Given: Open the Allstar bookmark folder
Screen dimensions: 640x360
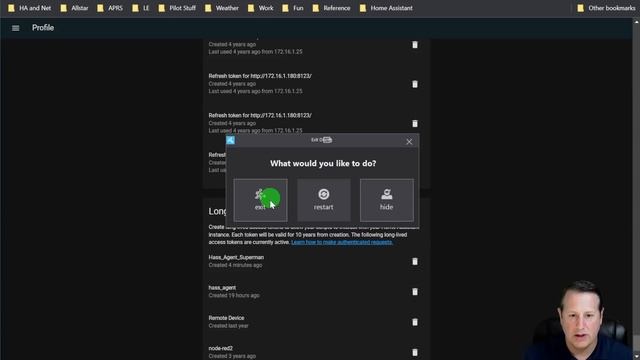Looking at the screenshot, I should click(74, 8).
